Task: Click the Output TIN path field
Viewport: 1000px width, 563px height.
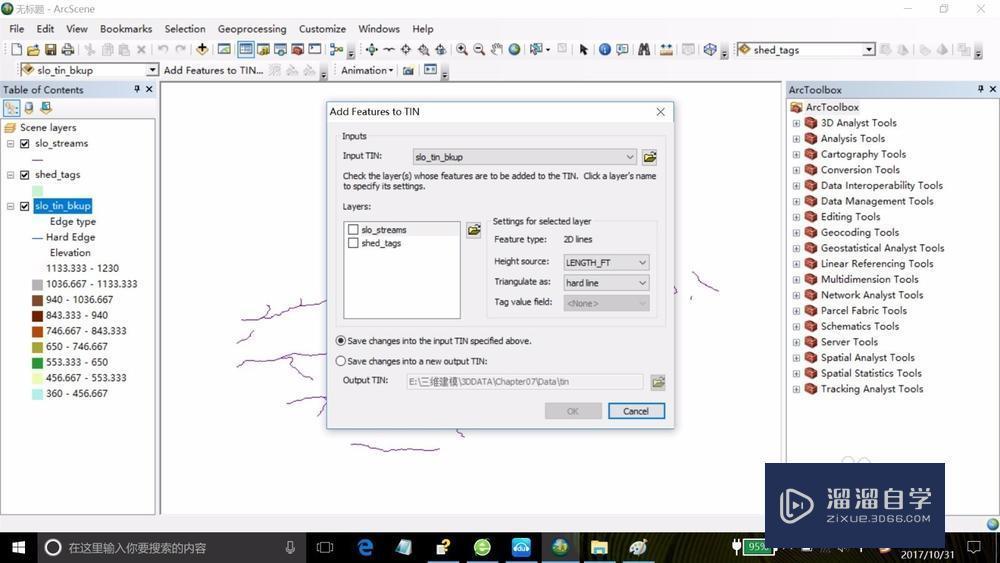Action: click(x=525, y=381)
